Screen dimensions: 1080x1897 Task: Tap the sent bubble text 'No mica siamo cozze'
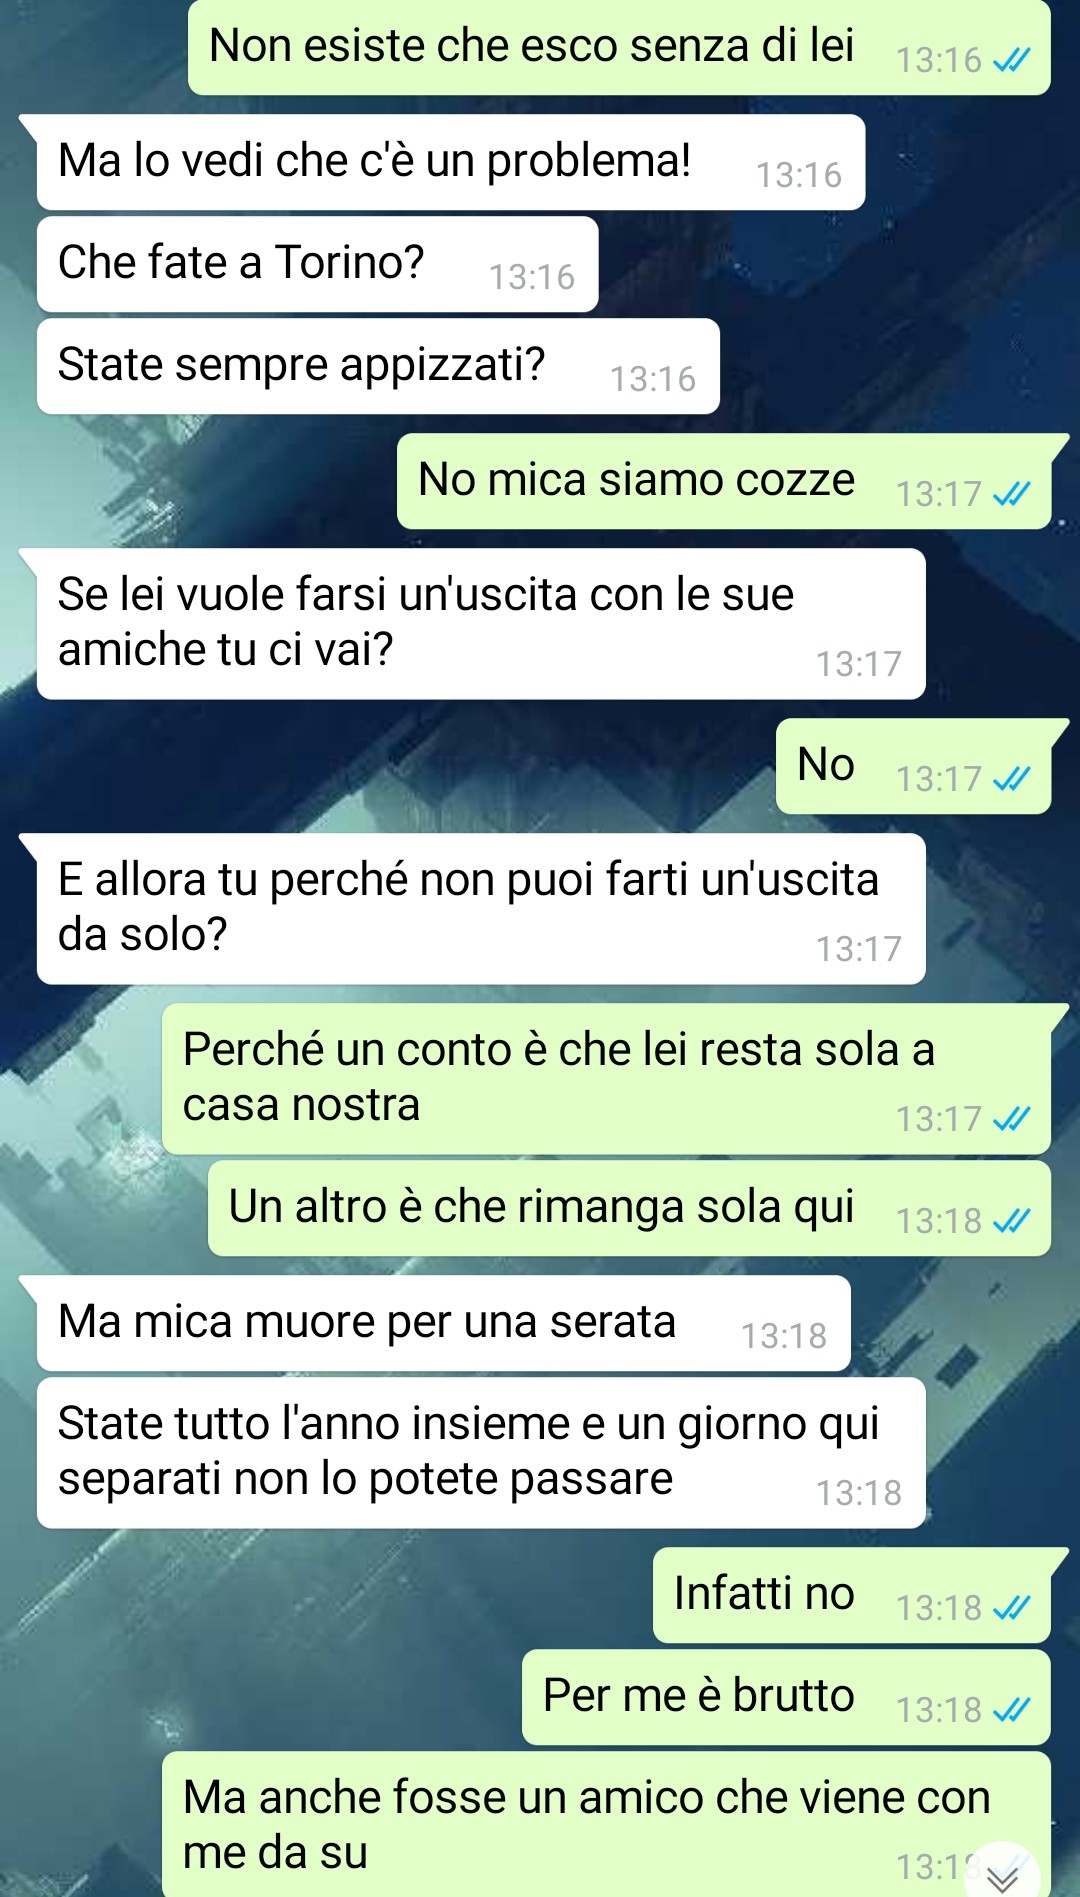(x=636, y=480)
